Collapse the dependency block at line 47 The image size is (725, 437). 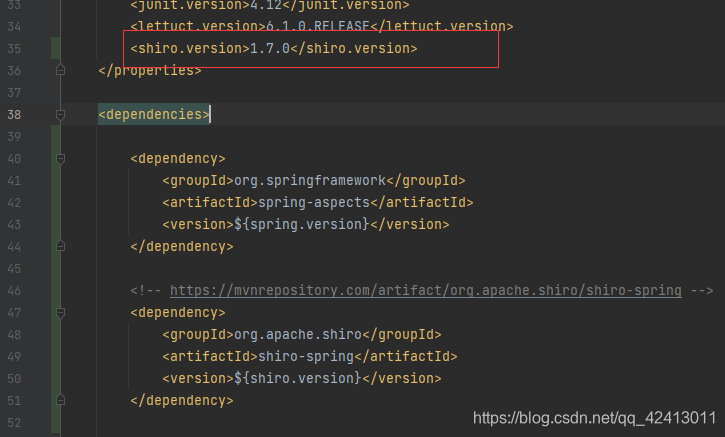(x=60, y=313)
